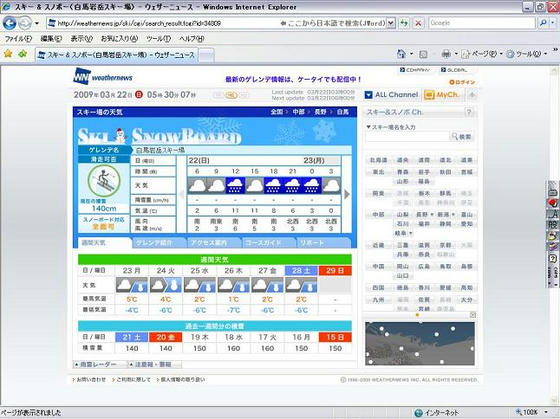Click the snow radar map thumbnail
Viewport: 560px width, 419px height.
(x=420, y=343)
